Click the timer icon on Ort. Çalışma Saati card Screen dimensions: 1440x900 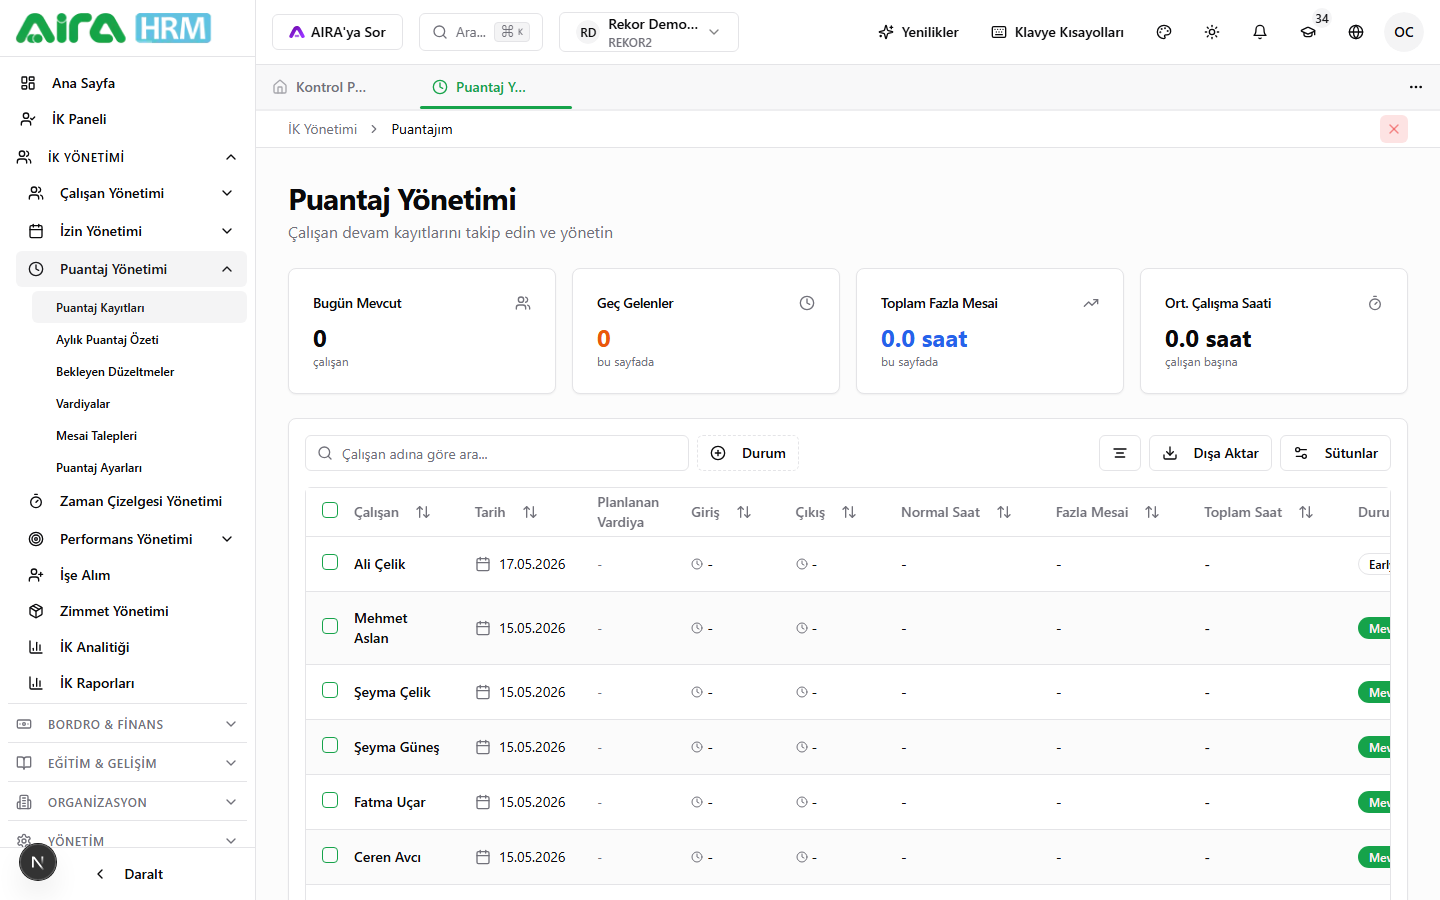(x=1375, y=303)
